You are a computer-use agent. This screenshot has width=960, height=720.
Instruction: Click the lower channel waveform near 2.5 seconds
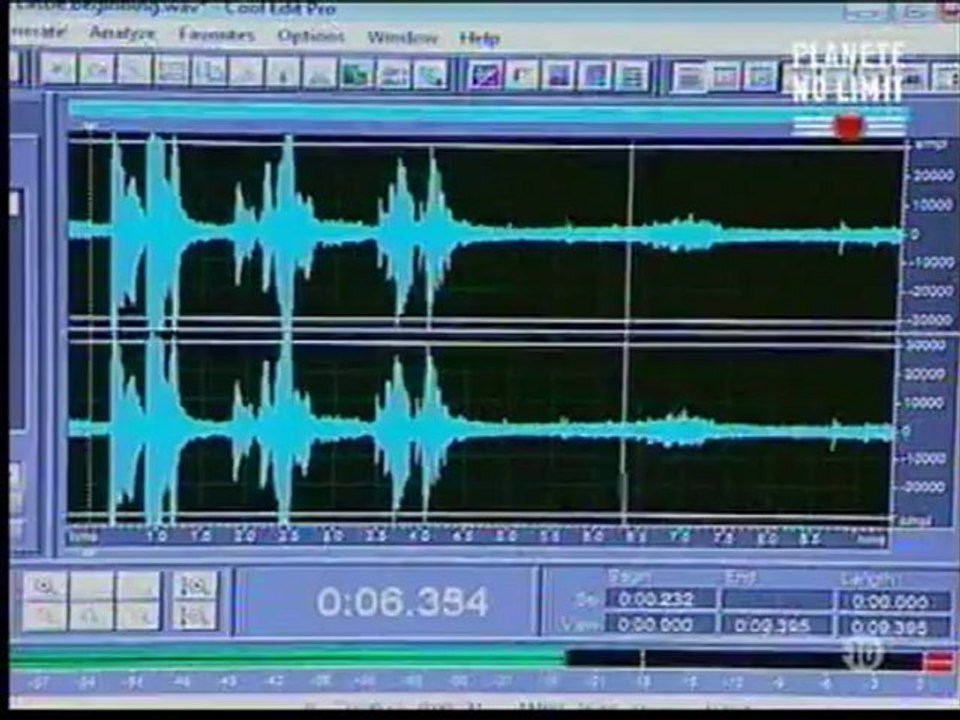point(285,429)
